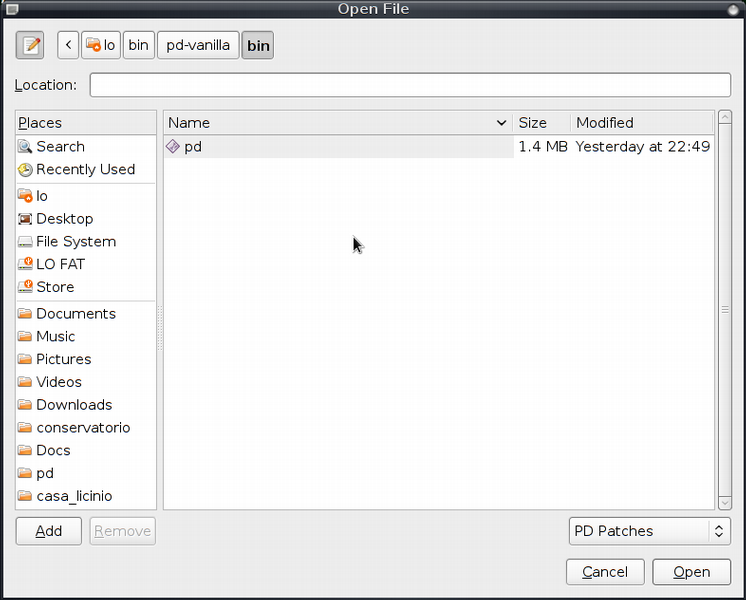Open the Docs bookmark
This screenshot has height=600, width=746.
86,451
